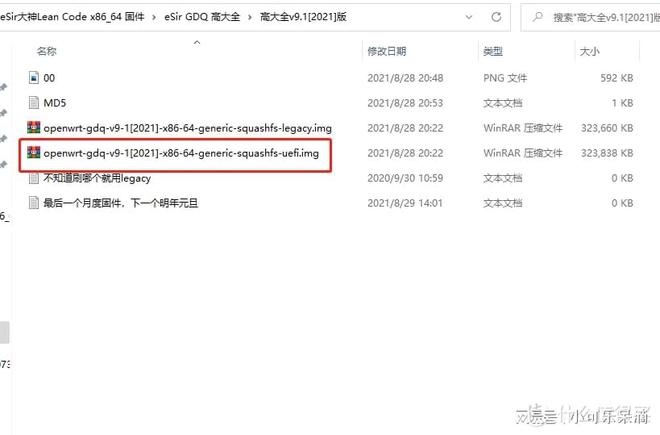Sort by 修改日期 column header
The width and height of the screenshot is (660, 435).
pyautogui.click(x=387, y=51)
